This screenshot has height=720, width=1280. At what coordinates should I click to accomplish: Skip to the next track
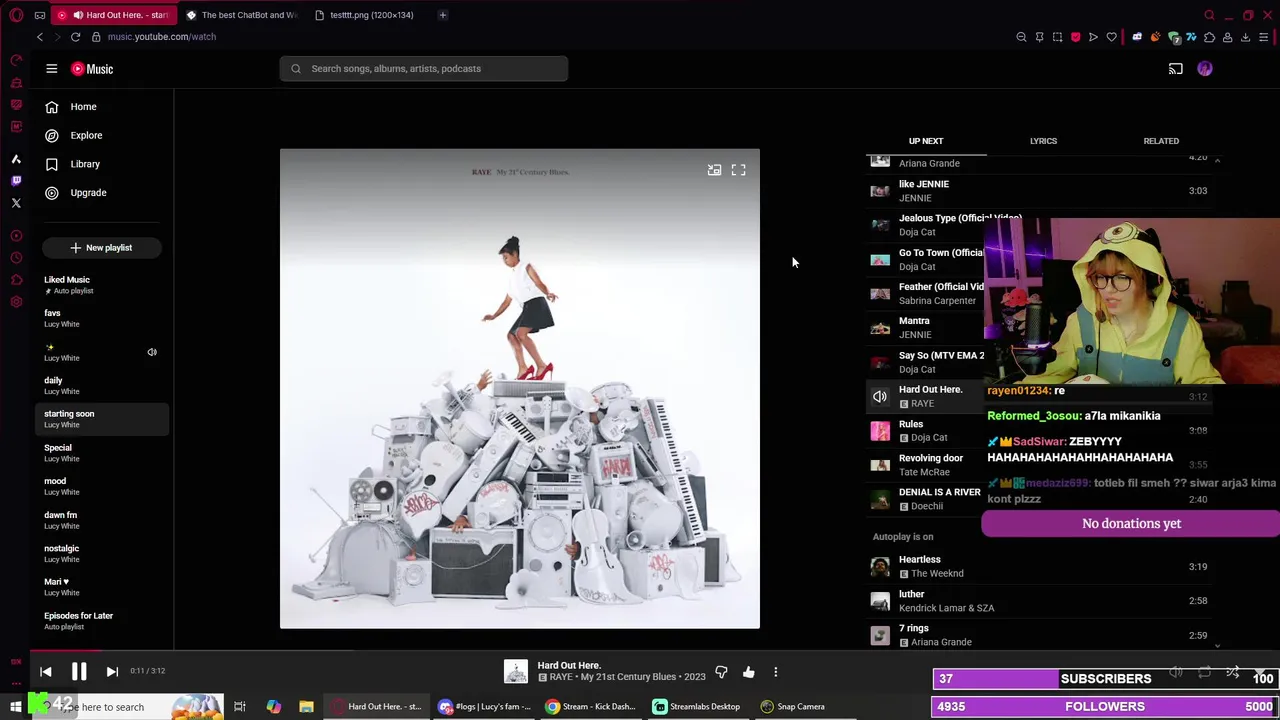coord(112,672)
